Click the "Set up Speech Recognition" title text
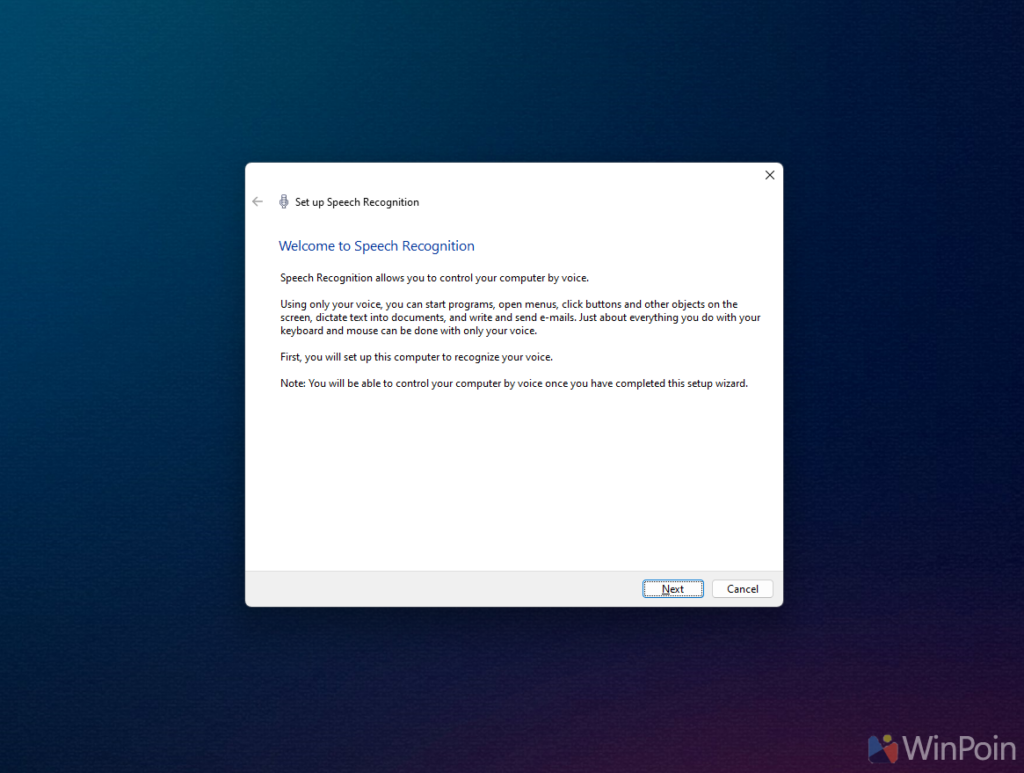The image size is (1024, 773). tap(357, 202)
